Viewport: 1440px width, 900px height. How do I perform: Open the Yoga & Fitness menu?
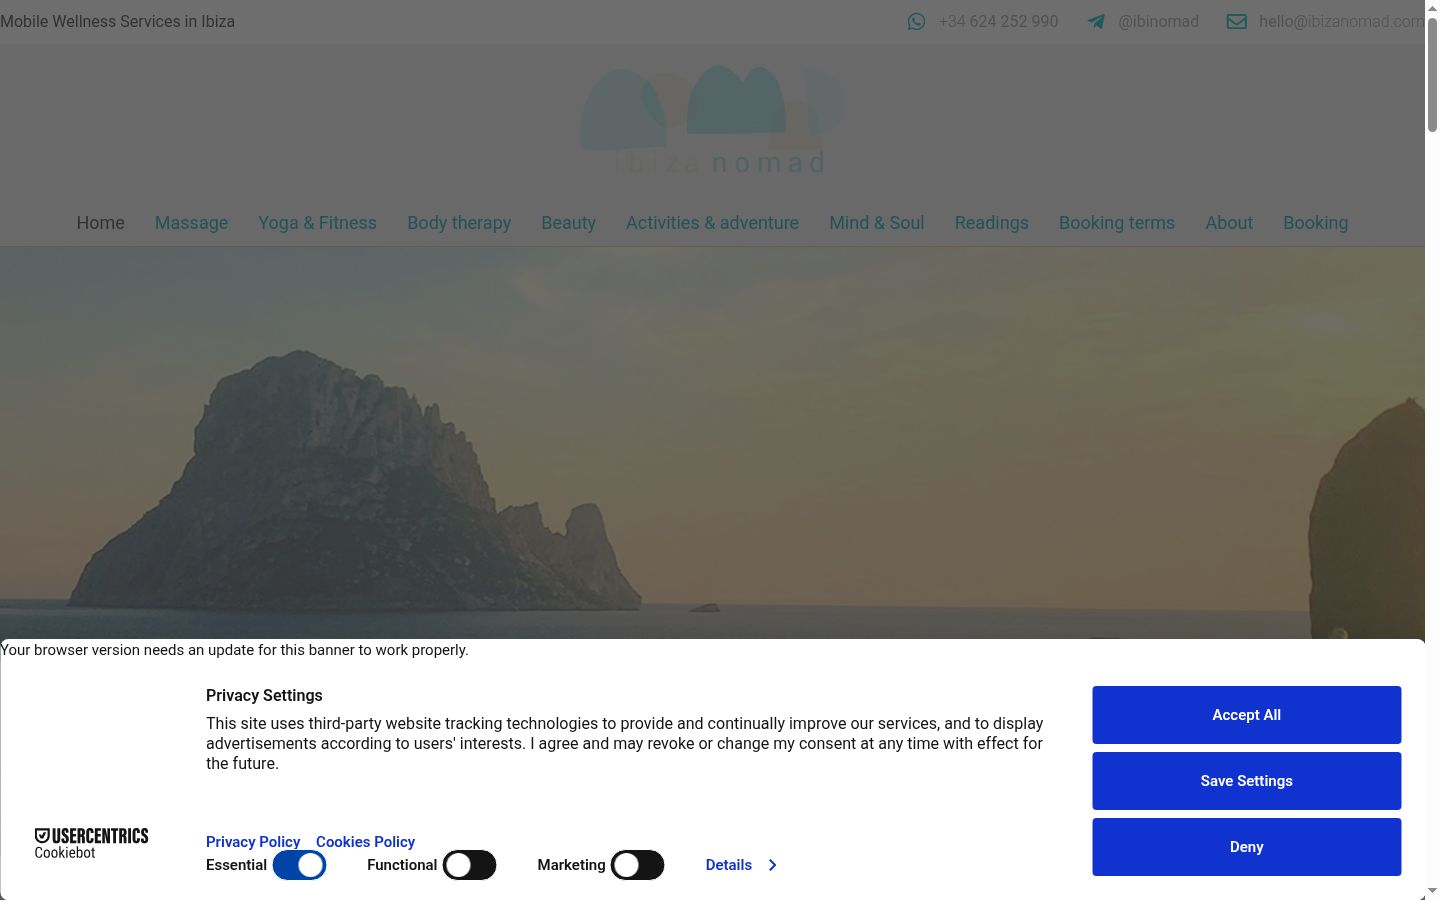[317, 223]
